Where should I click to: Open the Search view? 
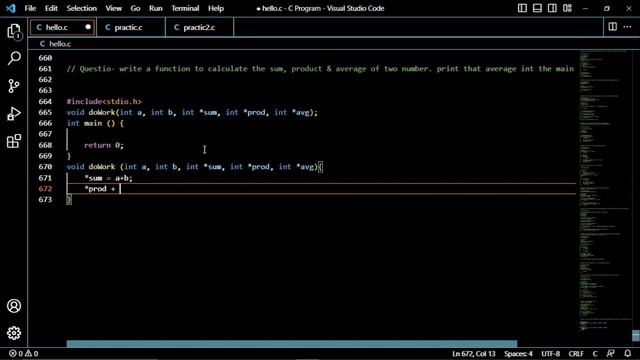(14, 58)
